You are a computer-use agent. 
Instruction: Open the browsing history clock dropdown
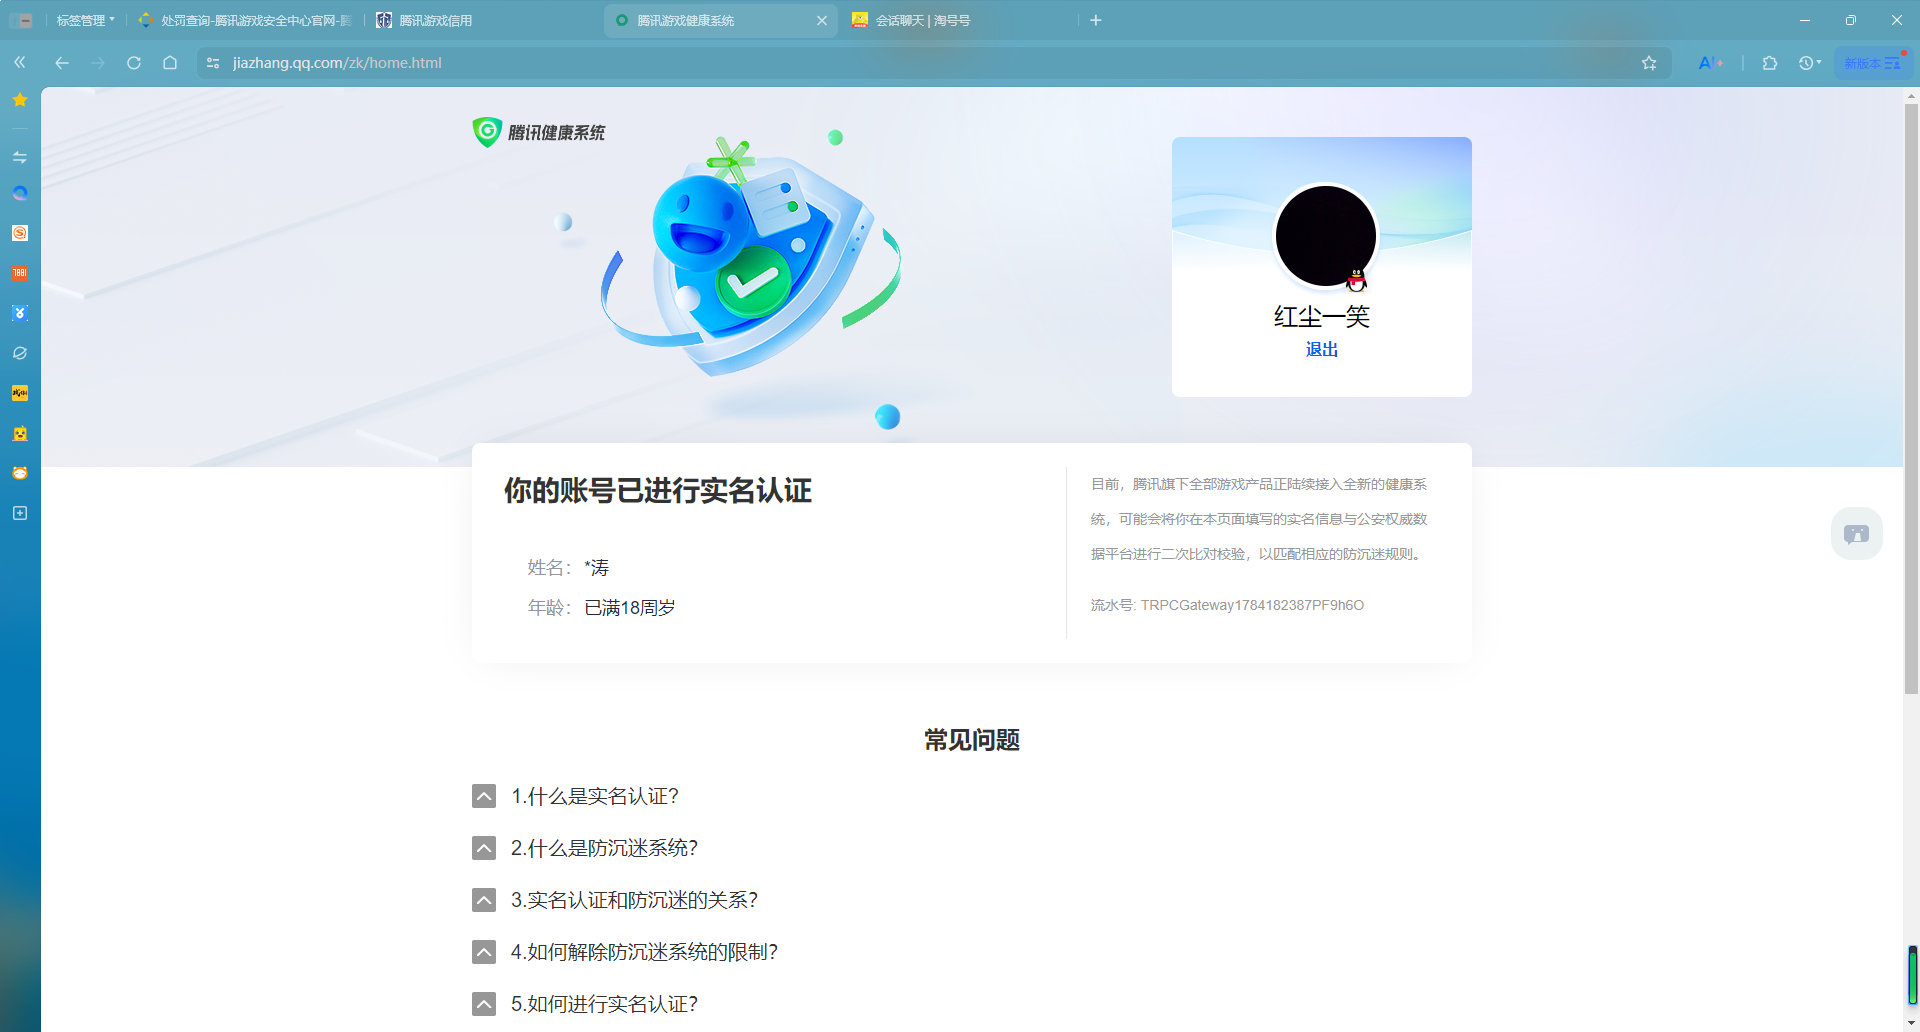click(1809, 63)
